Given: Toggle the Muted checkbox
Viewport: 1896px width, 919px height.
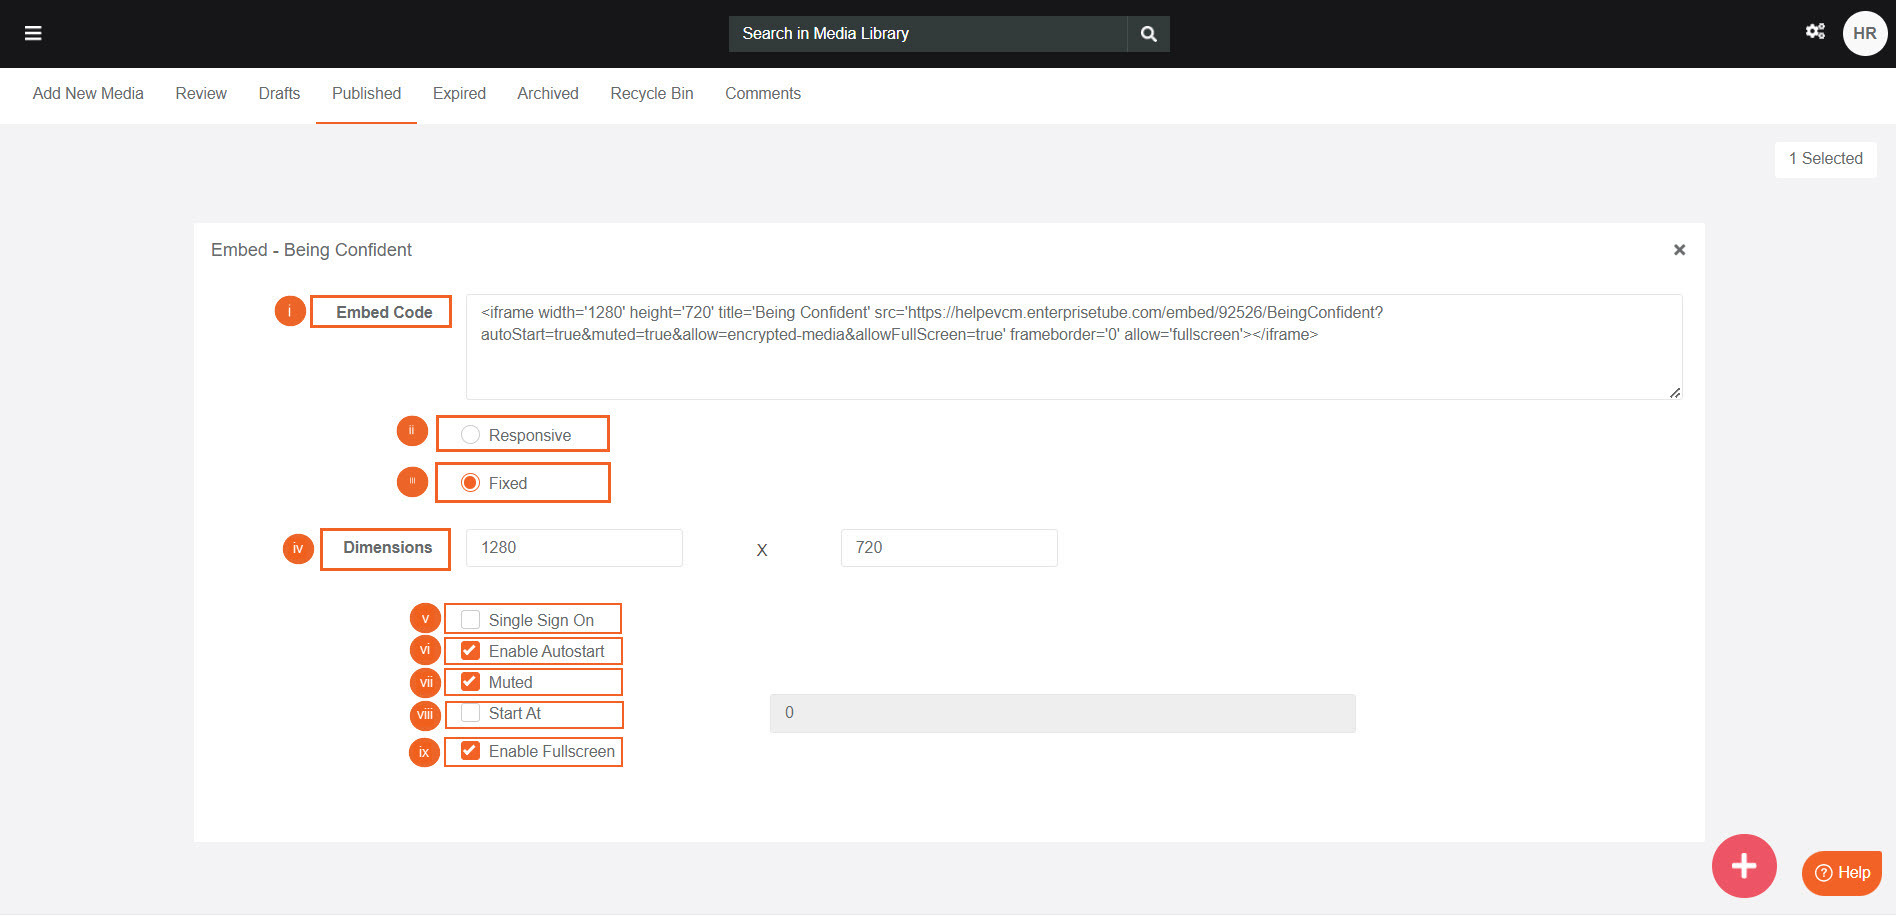Looking at the screenshot, I should click(470, 682).
